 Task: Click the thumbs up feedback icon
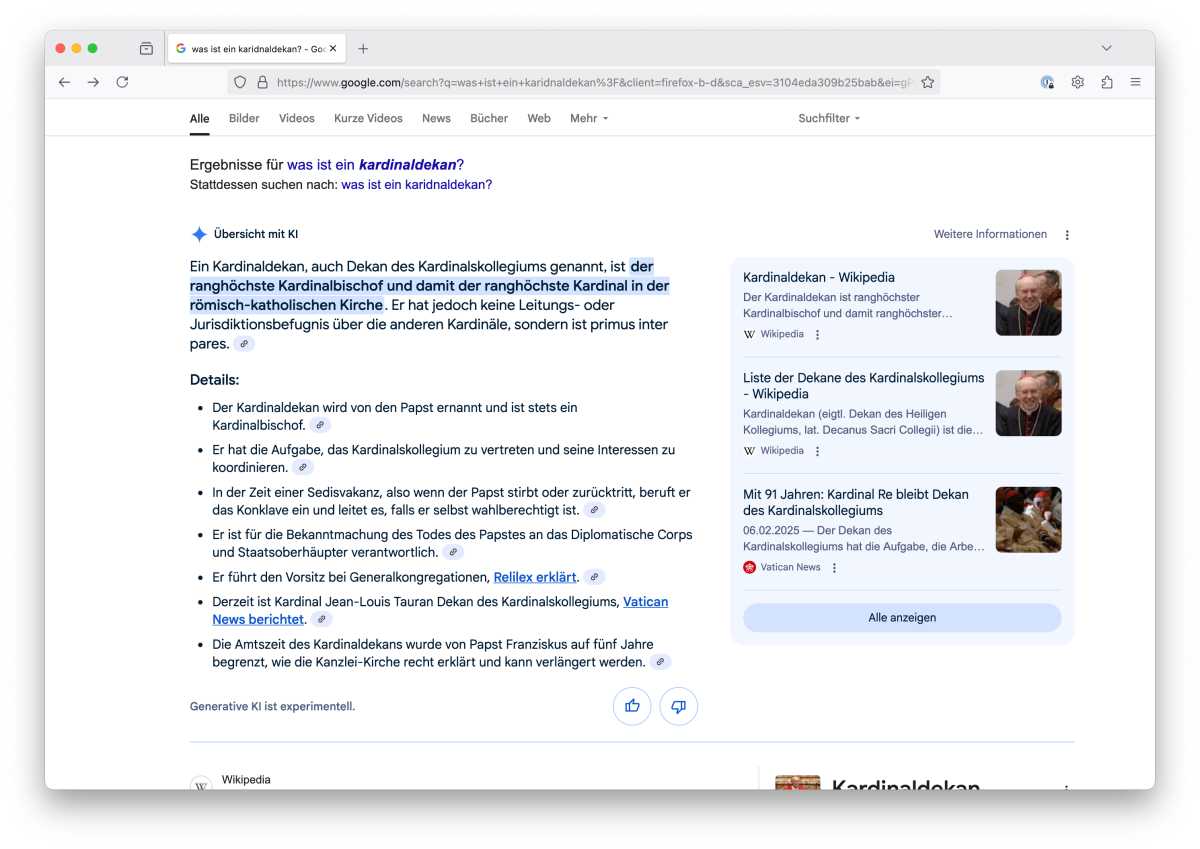point(632,706)
